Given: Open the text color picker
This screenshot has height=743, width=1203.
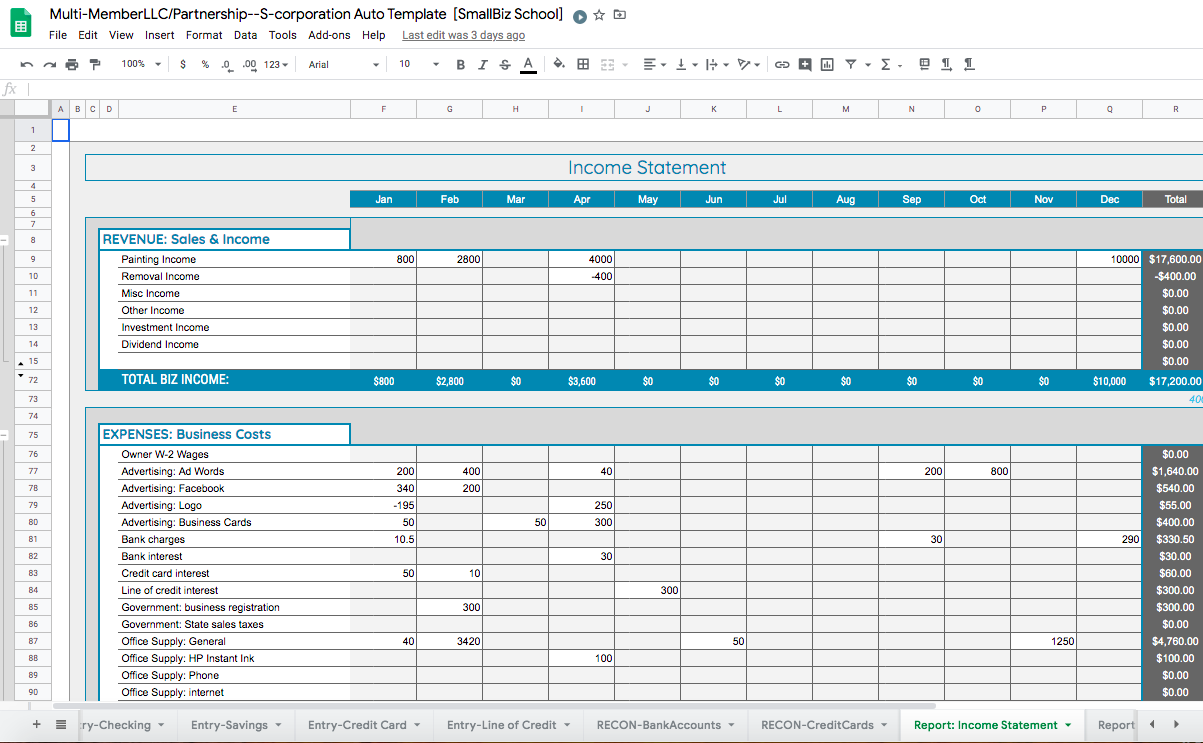Looking at the screenshot, I should coord(528,64).
